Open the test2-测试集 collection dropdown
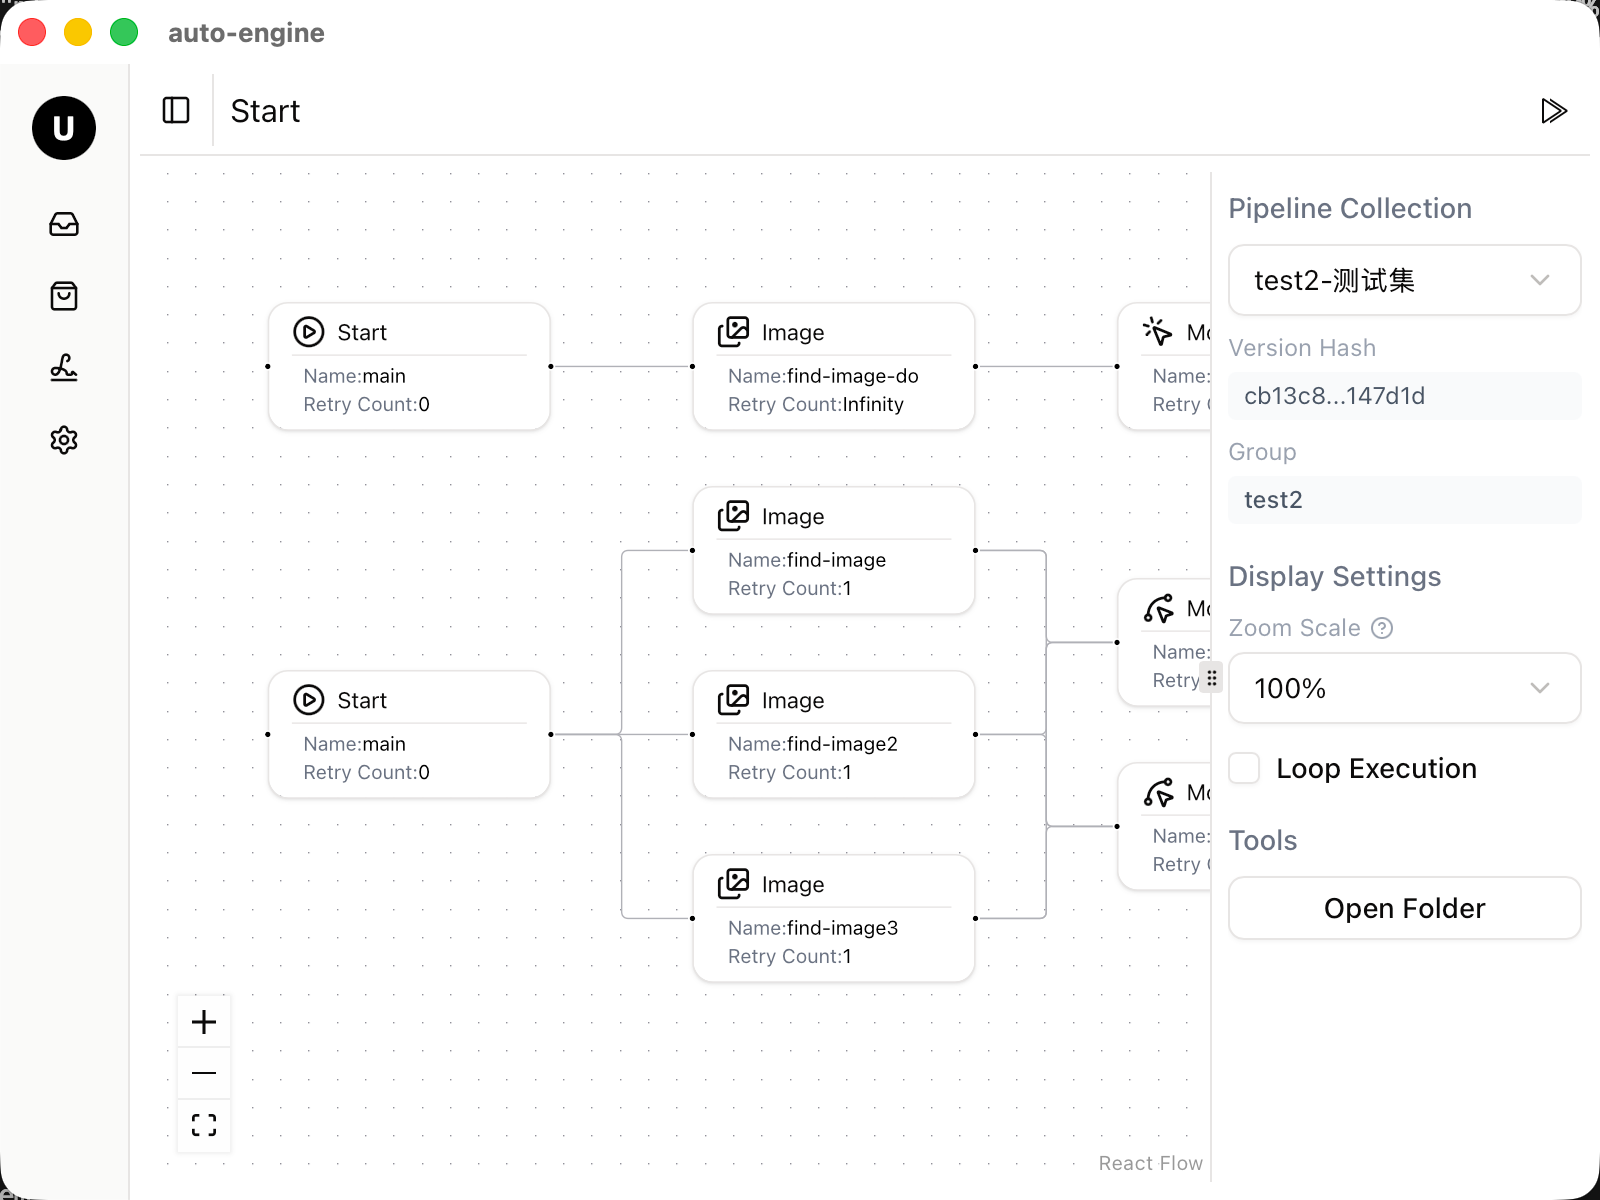The height and width of the screenshot is (1200, 1600). coord(1404,280)
